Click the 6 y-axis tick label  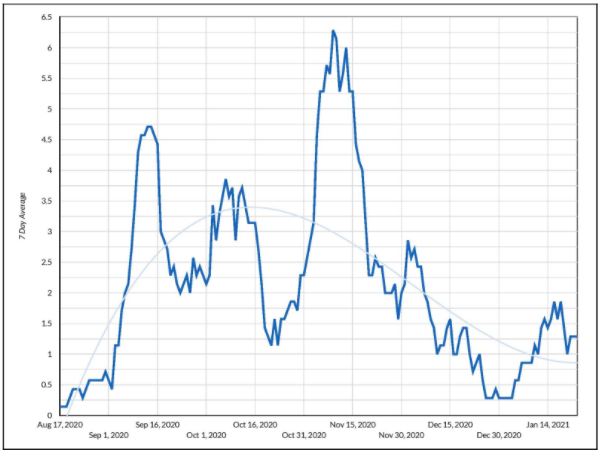(49, 48)
